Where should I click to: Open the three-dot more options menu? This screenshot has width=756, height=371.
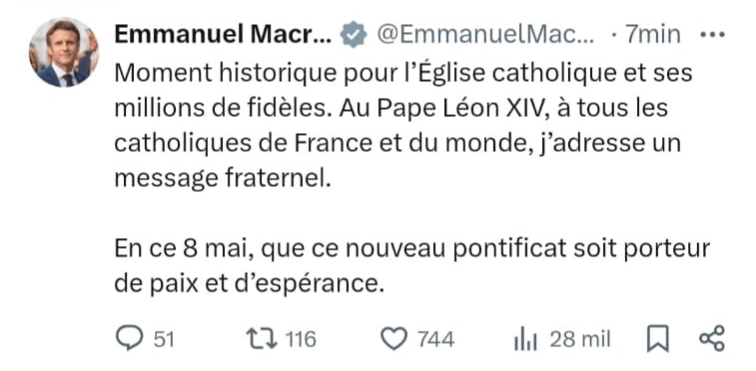712,34
